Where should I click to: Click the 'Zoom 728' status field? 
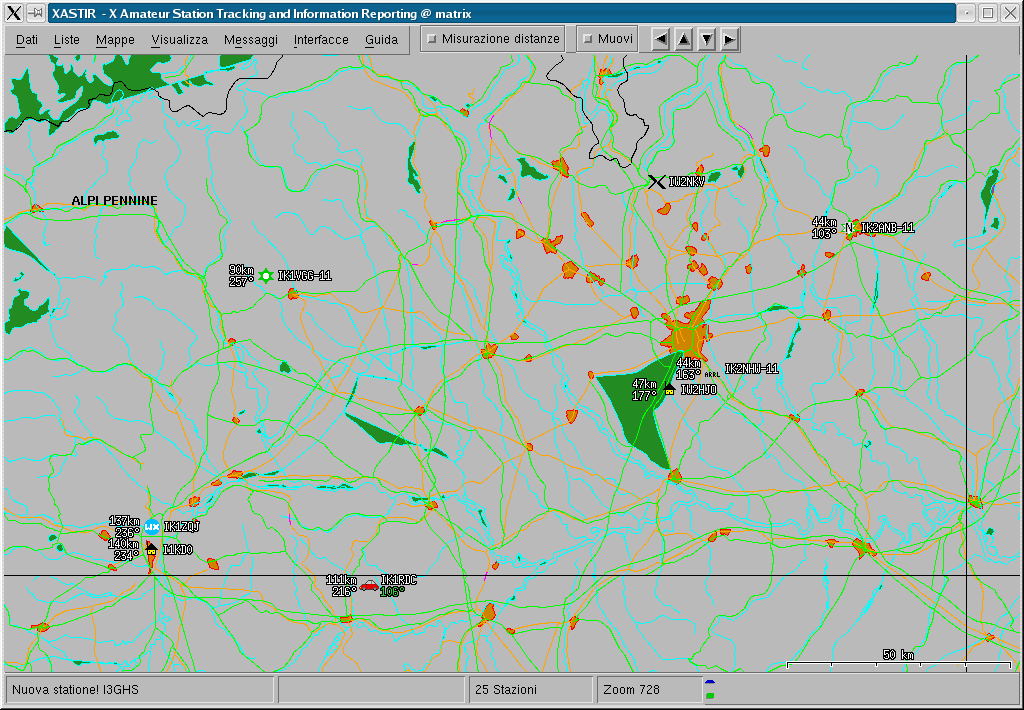pyautogui.click(x=648, y=690)
